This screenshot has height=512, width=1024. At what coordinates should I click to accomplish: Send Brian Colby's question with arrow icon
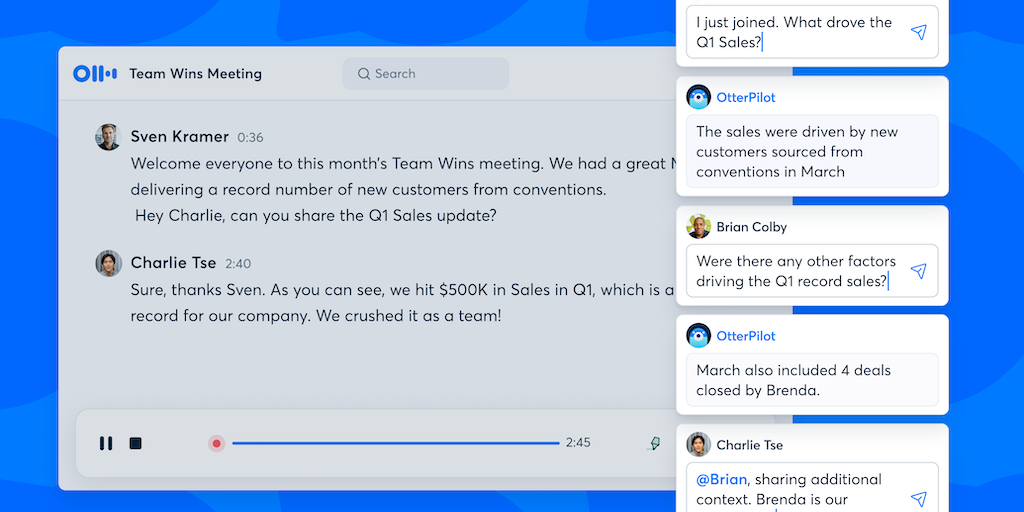coord(918,271)
